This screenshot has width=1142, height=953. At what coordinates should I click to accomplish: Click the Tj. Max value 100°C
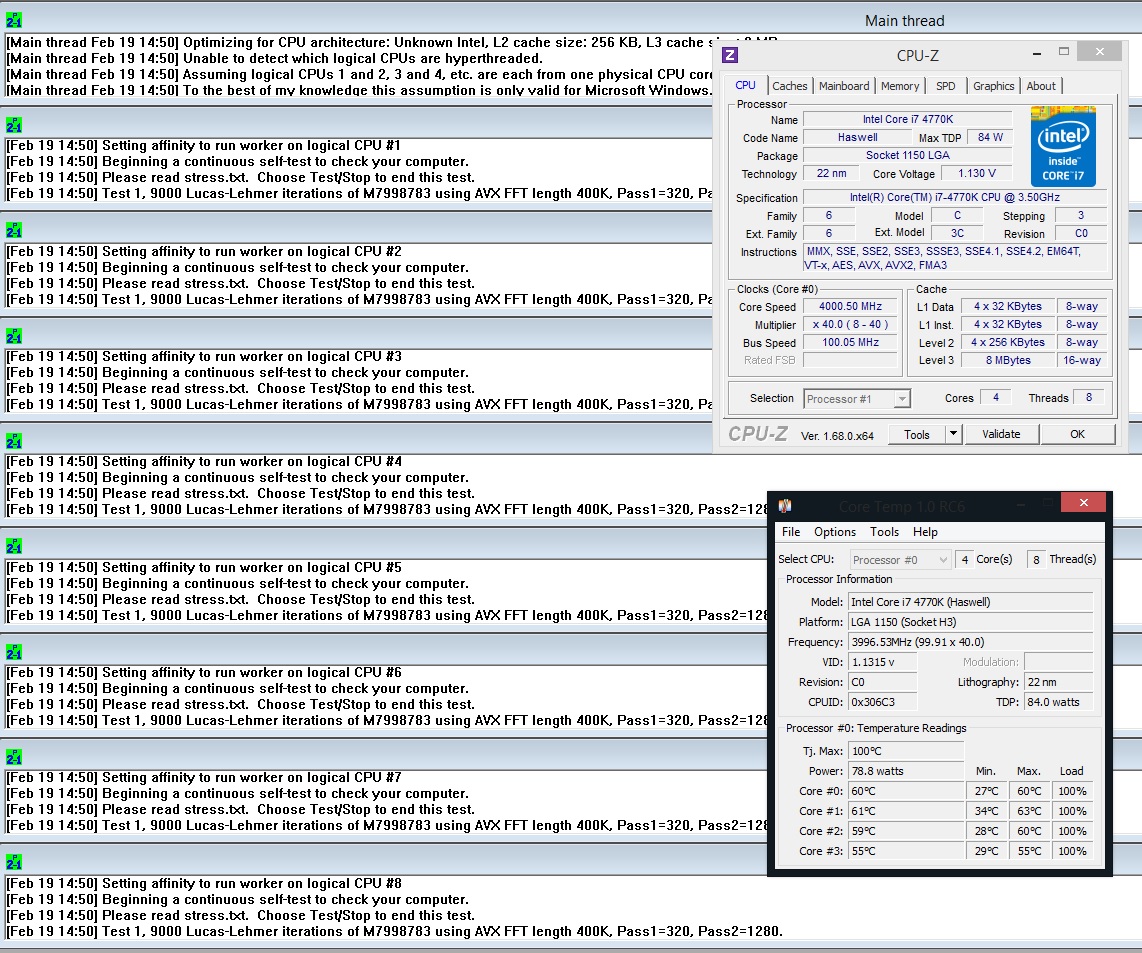coord(906,751)
